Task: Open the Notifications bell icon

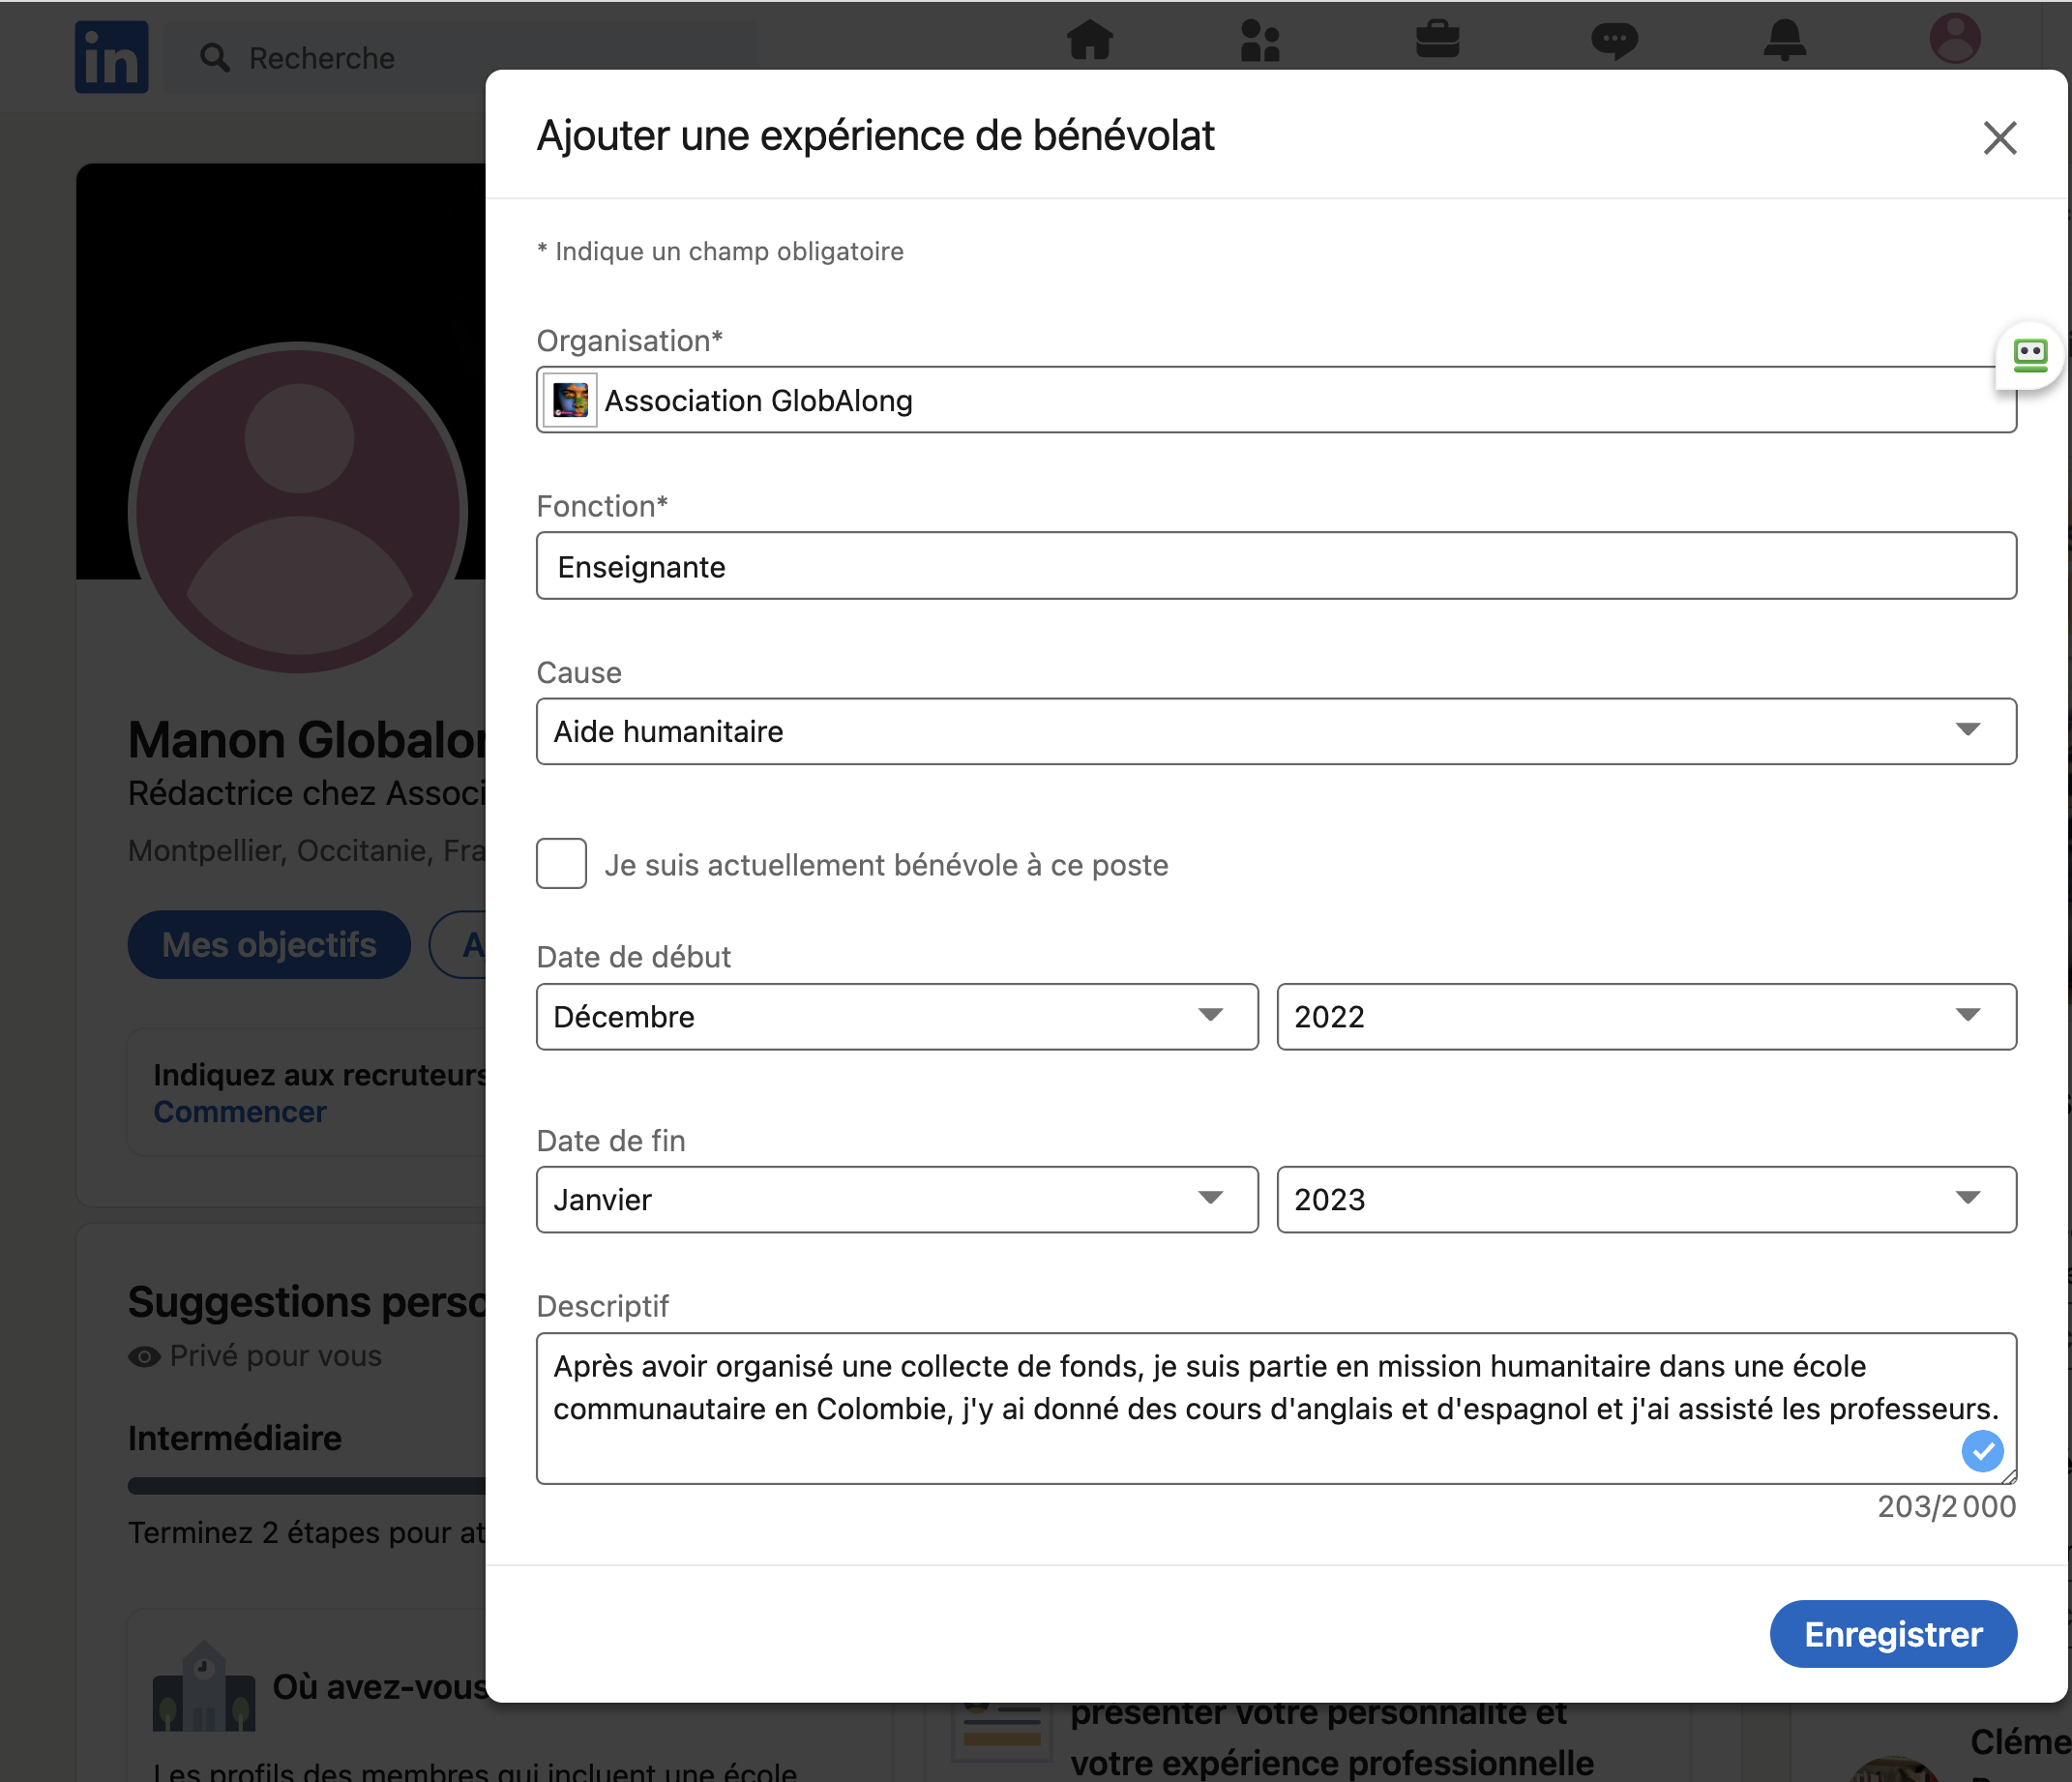Action: (1785, 40)
